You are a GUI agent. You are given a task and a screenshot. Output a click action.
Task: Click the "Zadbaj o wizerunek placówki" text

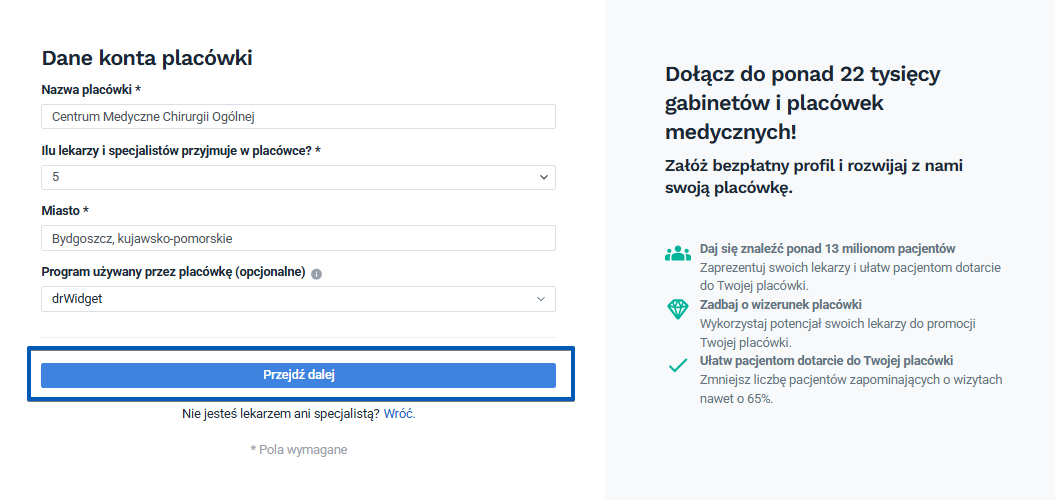pos(781,304)
